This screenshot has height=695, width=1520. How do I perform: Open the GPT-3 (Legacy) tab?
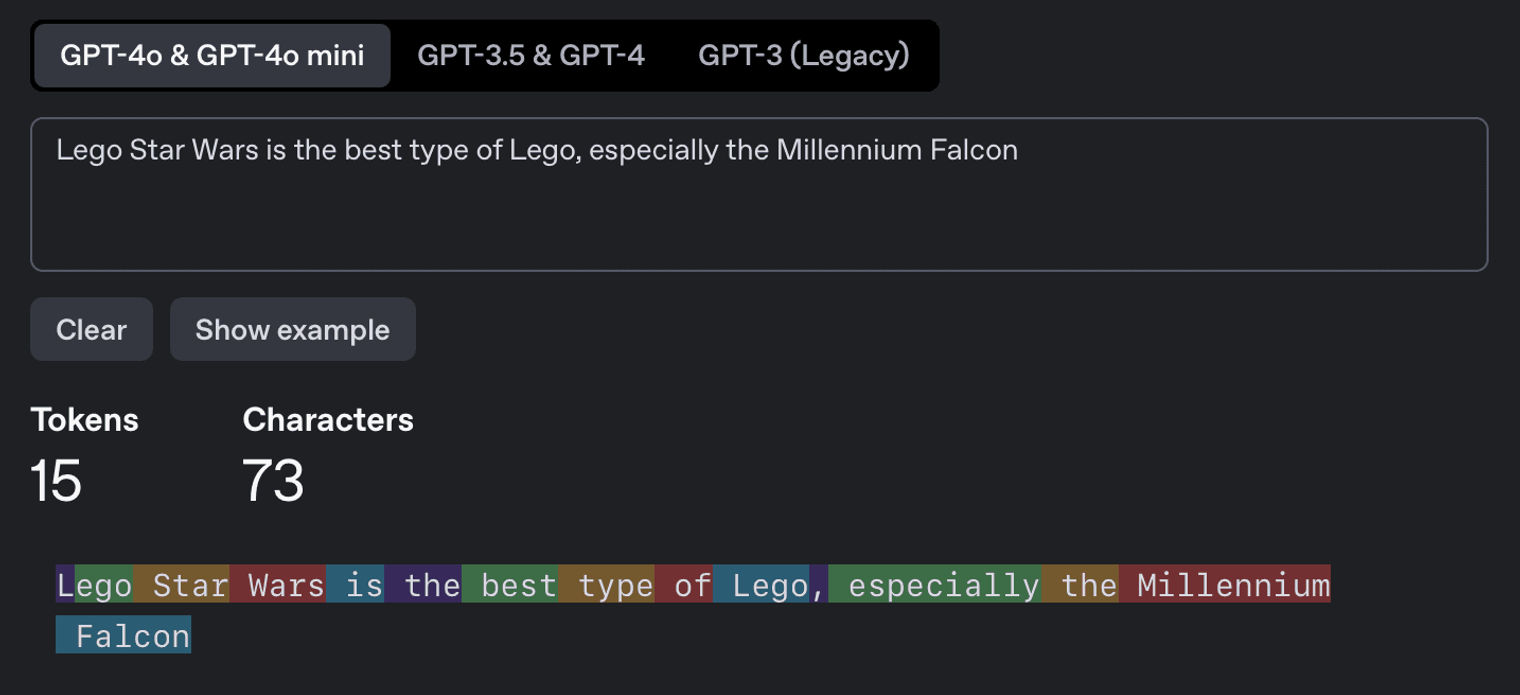(804, 55)
